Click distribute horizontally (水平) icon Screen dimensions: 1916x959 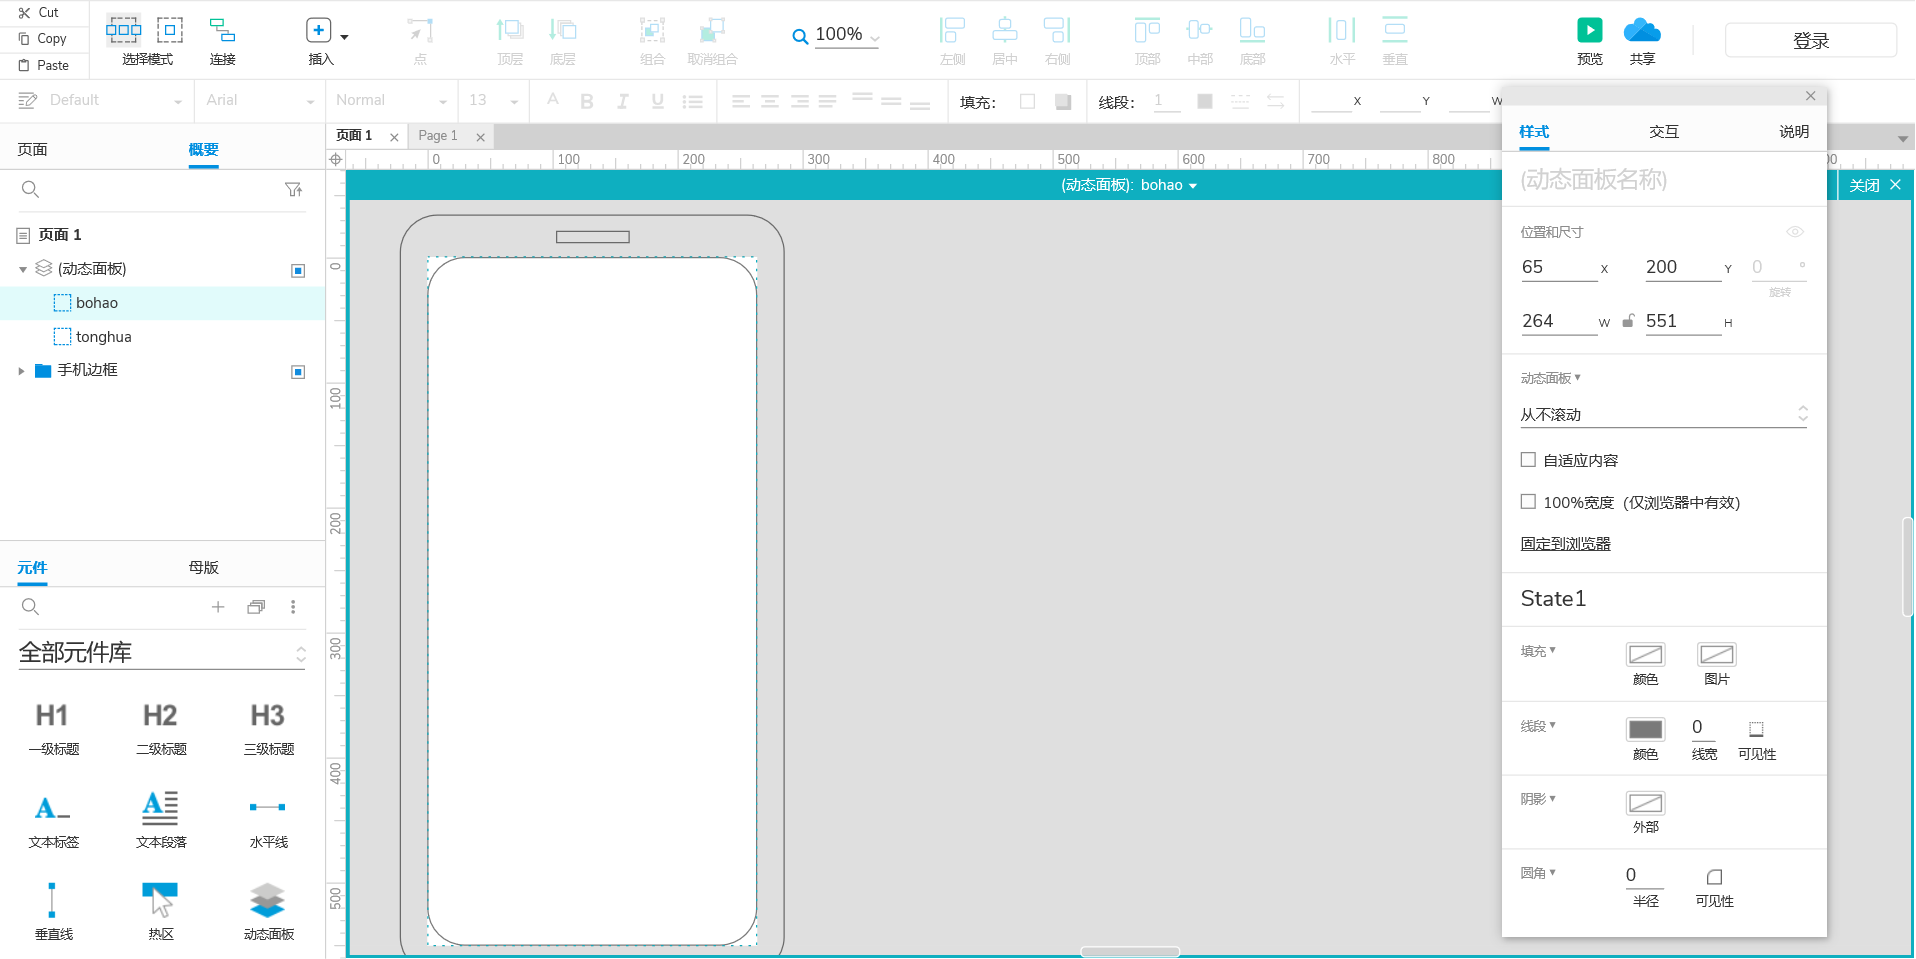click(1342, 30)
